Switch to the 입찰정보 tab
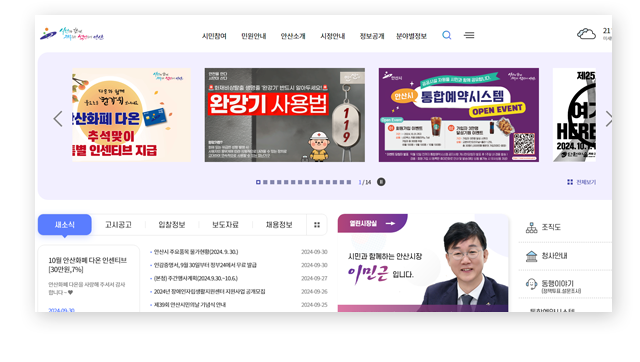The height and width of the screenshot is (362, 640). click(x=172, y=225)
